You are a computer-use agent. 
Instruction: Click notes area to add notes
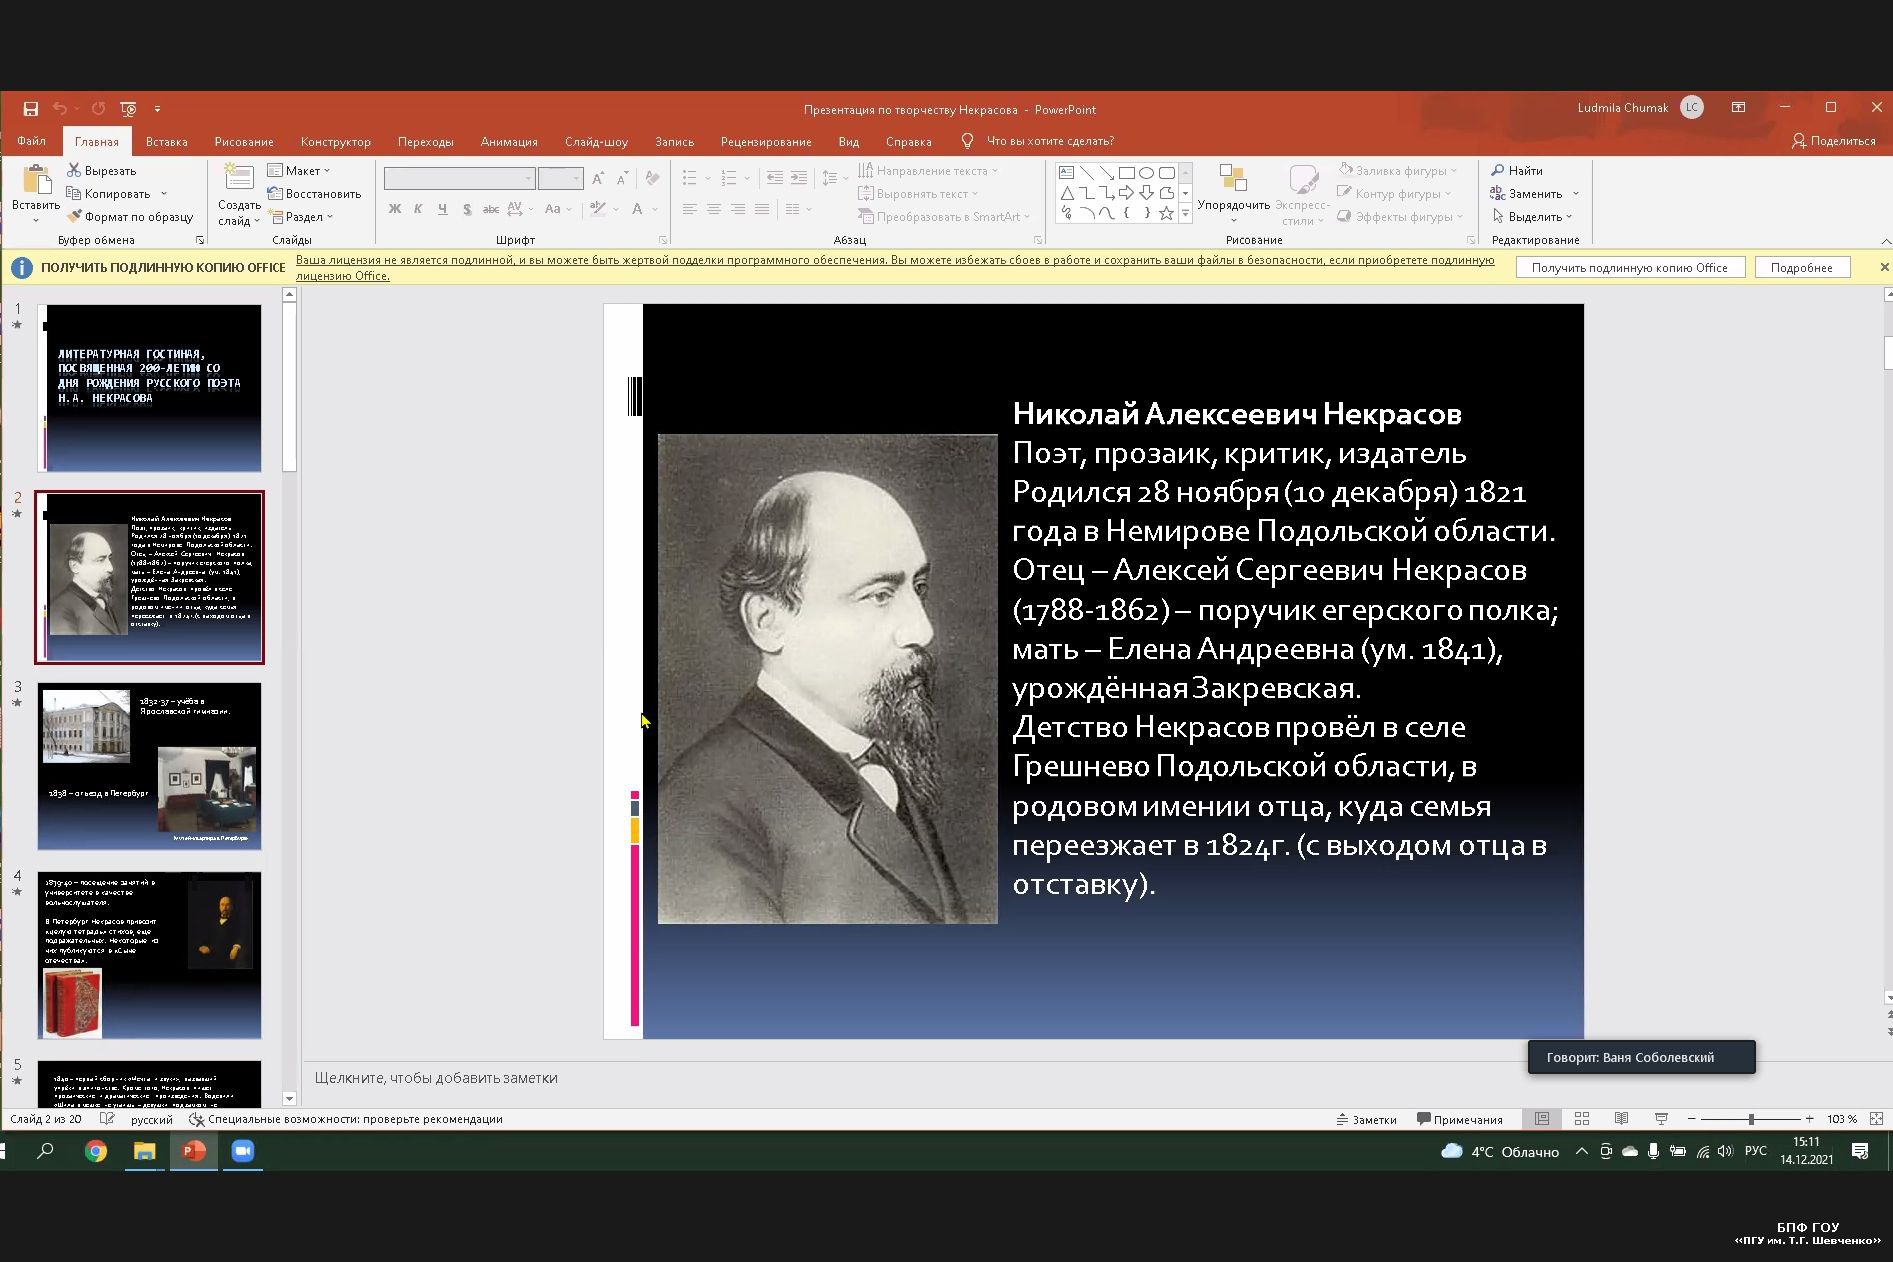[436, 1078]
